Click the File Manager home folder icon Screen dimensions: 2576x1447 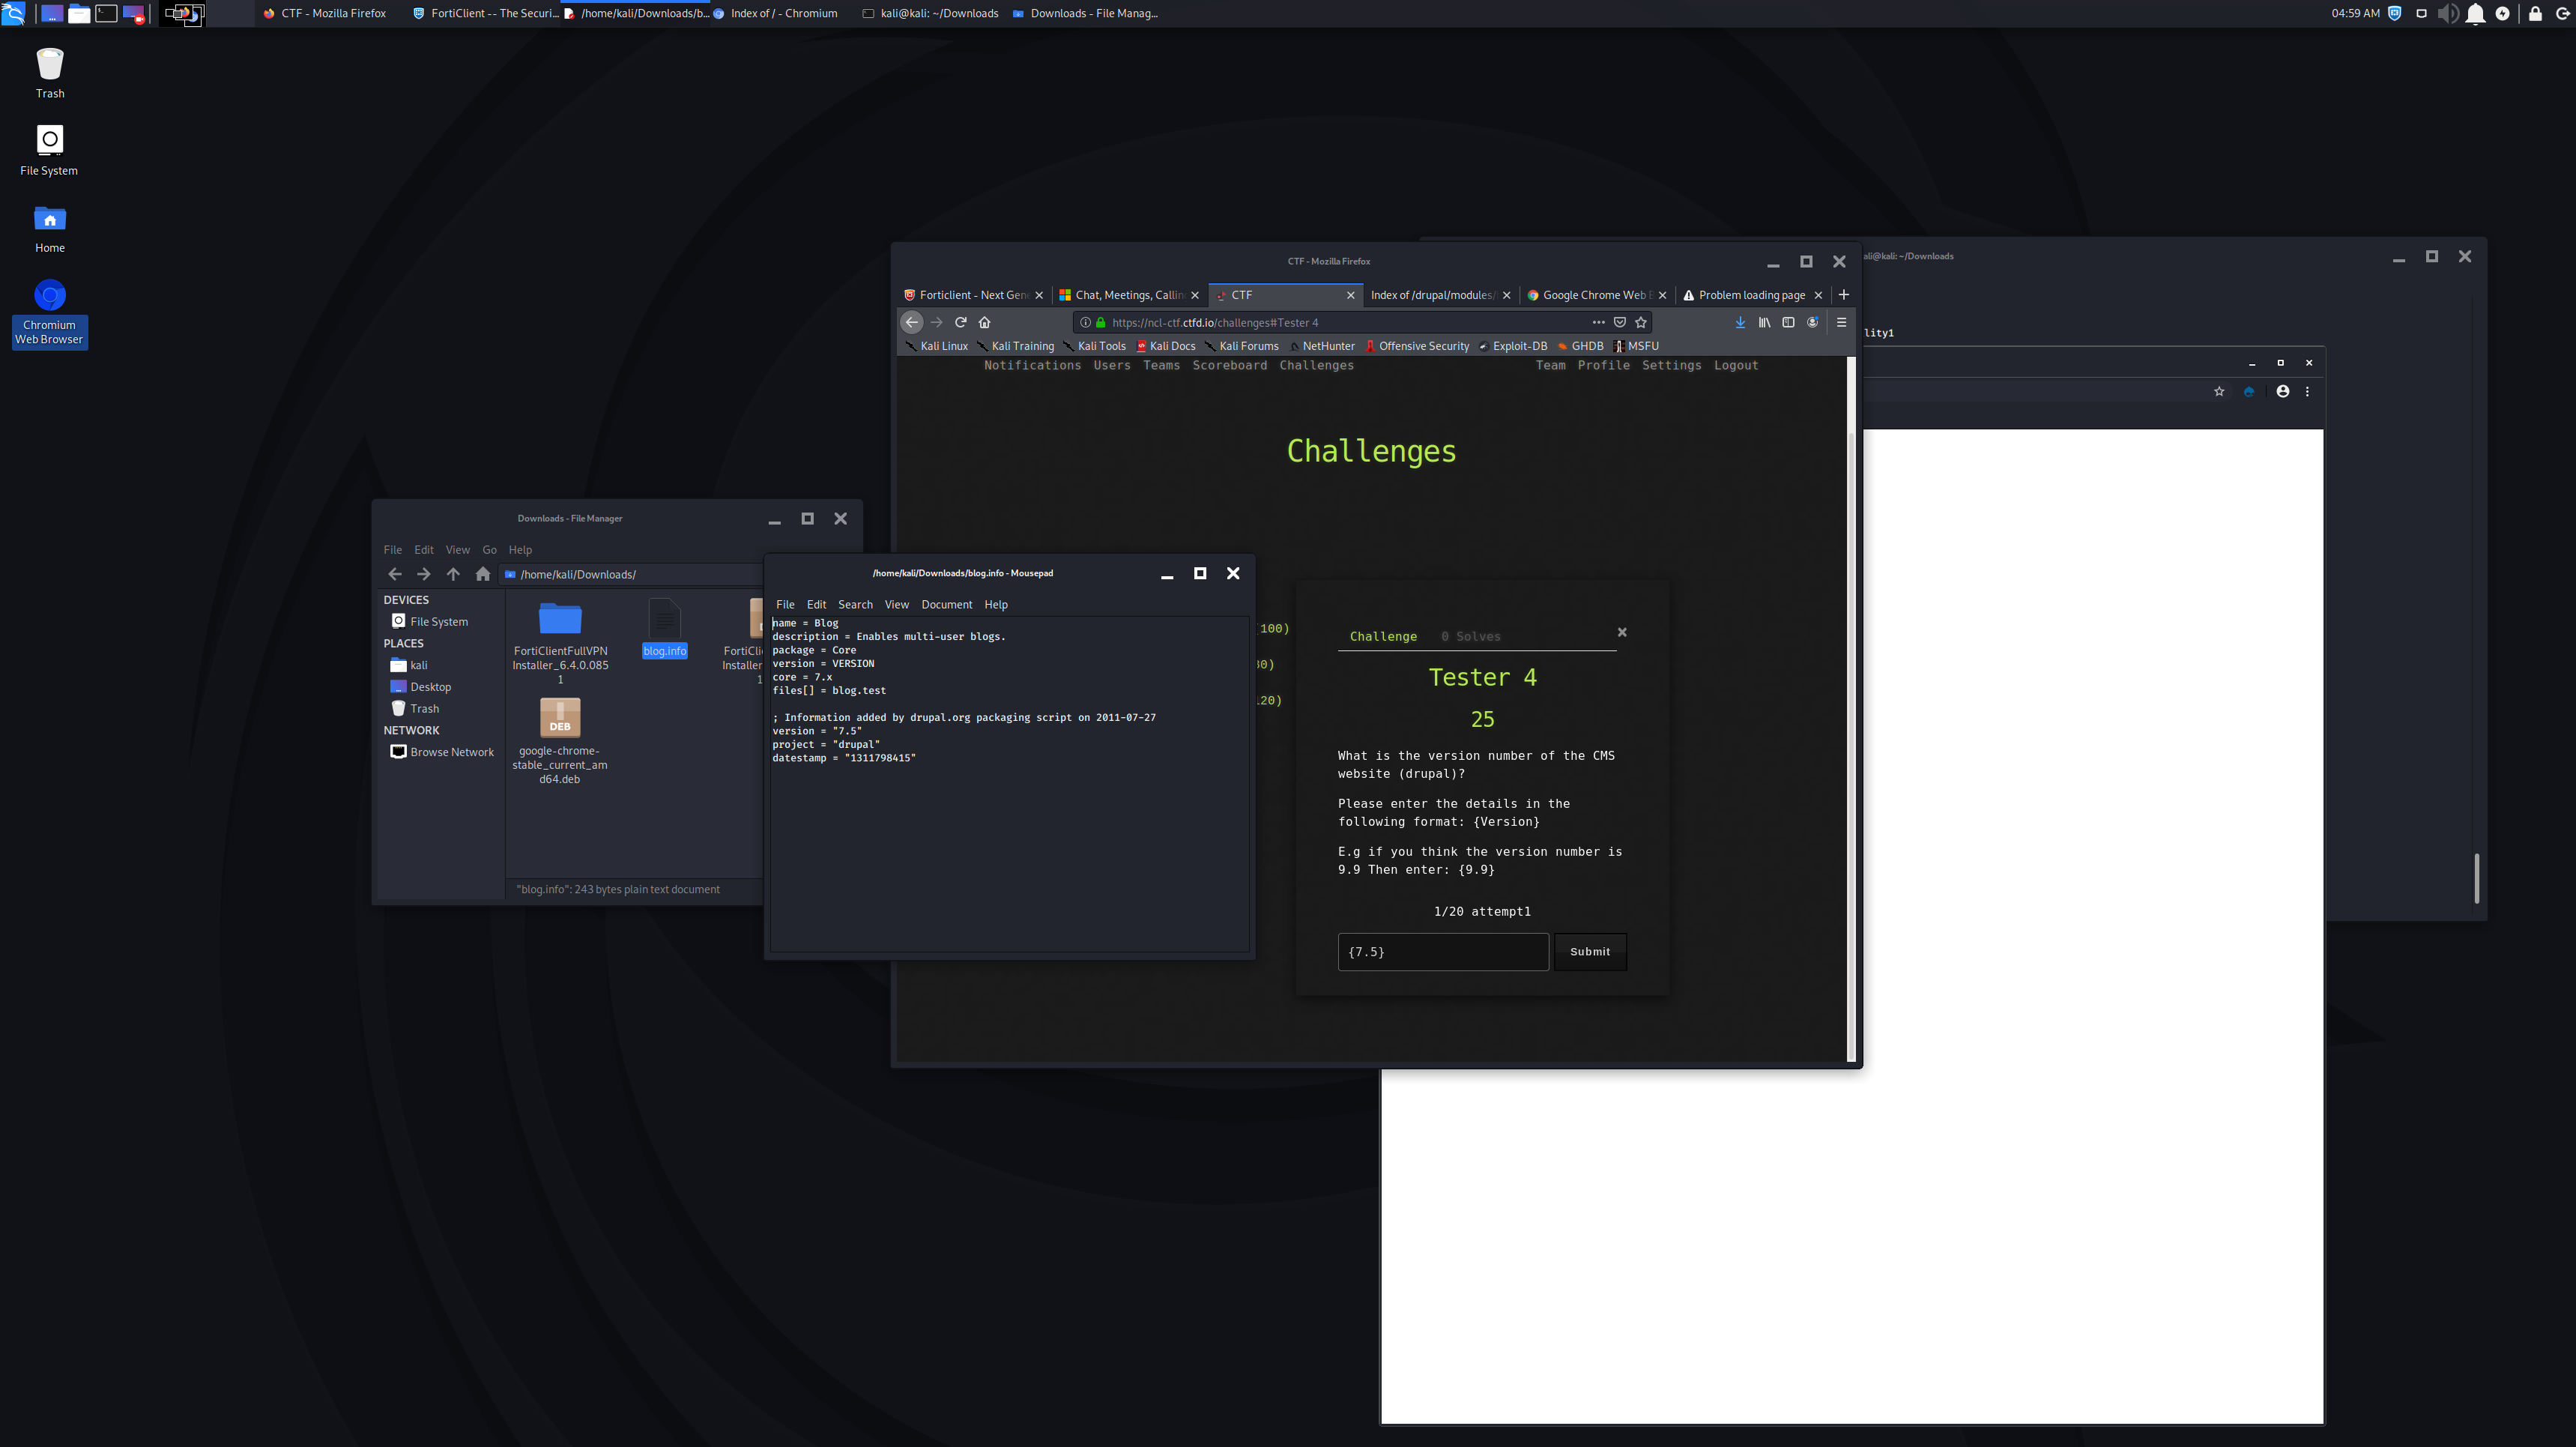483,574
